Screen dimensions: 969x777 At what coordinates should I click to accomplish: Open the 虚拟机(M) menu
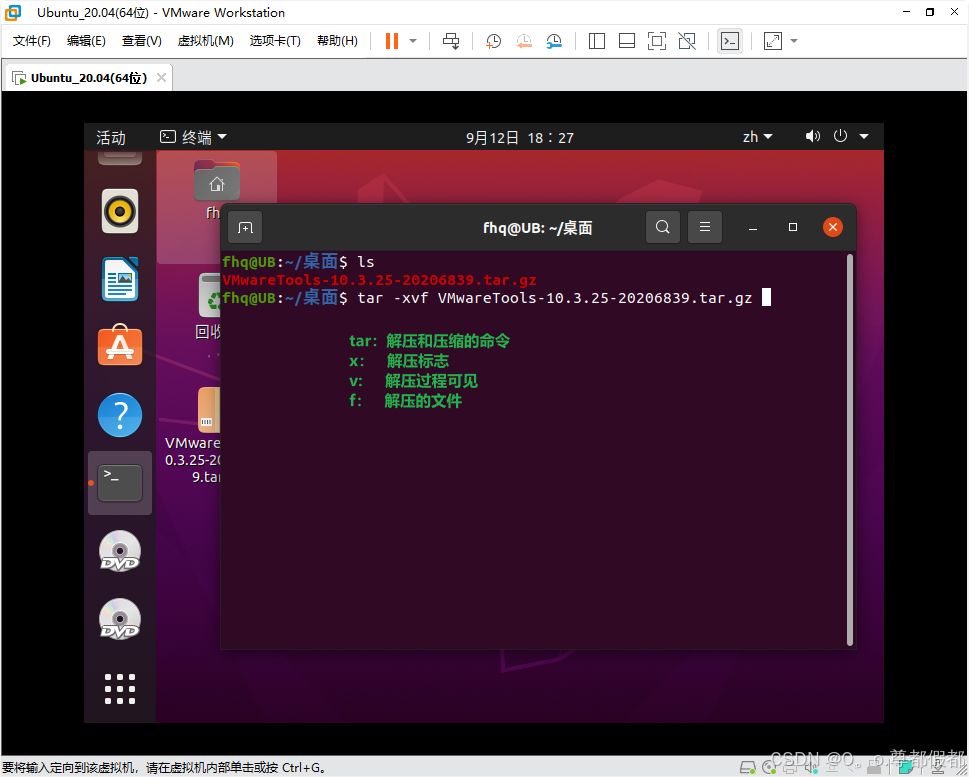205,41
